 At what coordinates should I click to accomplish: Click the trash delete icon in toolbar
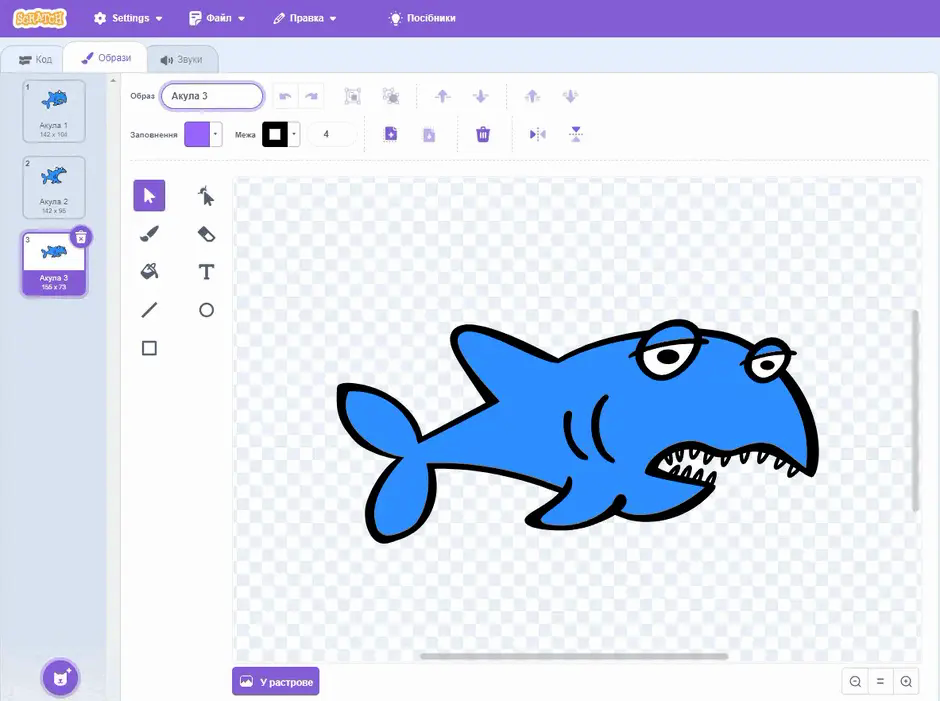coord(483,134)
